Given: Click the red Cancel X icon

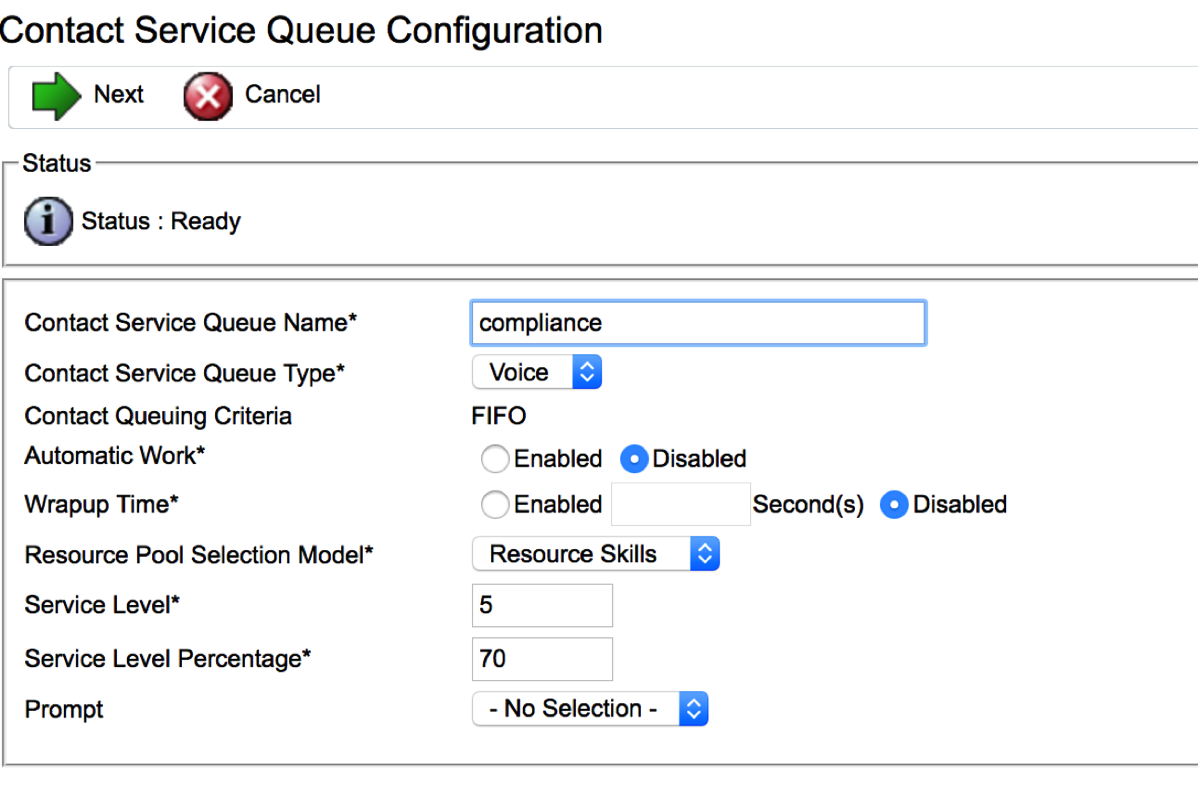Looking at the screenshot, I should (x=208, y=96).
